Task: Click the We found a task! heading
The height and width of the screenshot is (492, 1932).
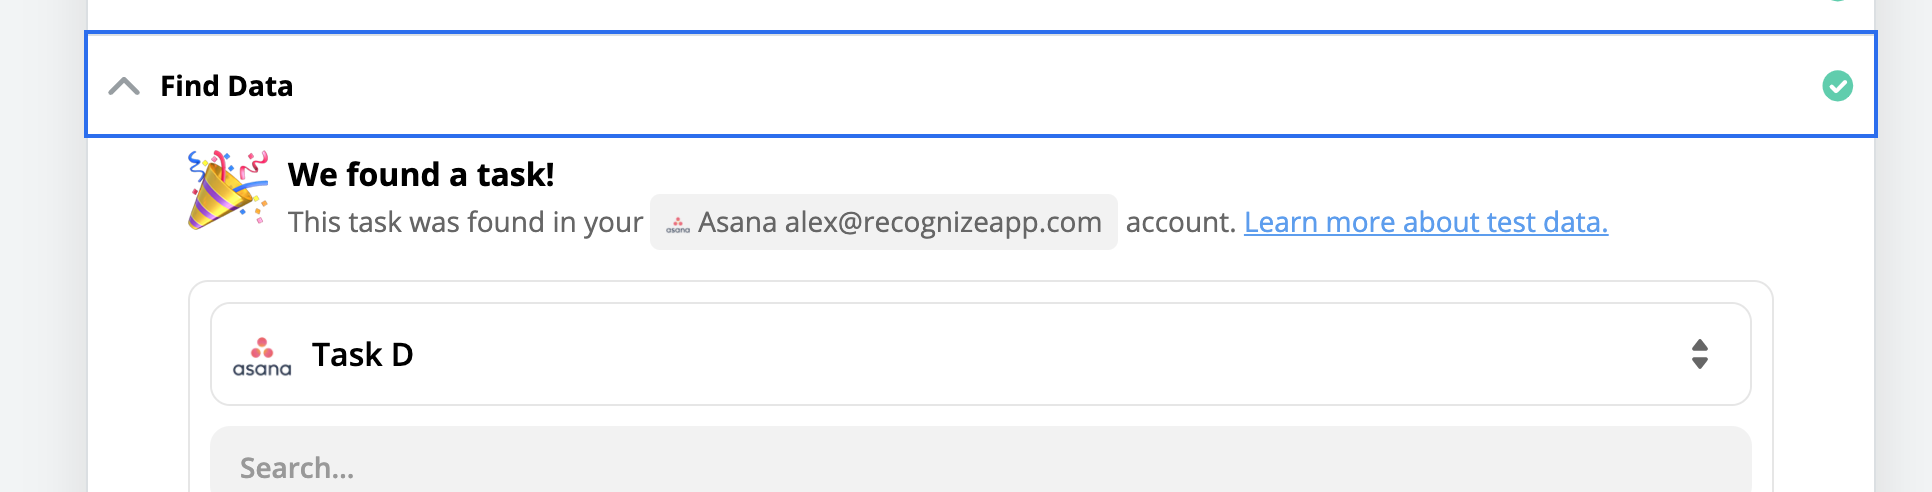Action: (421, 175)
